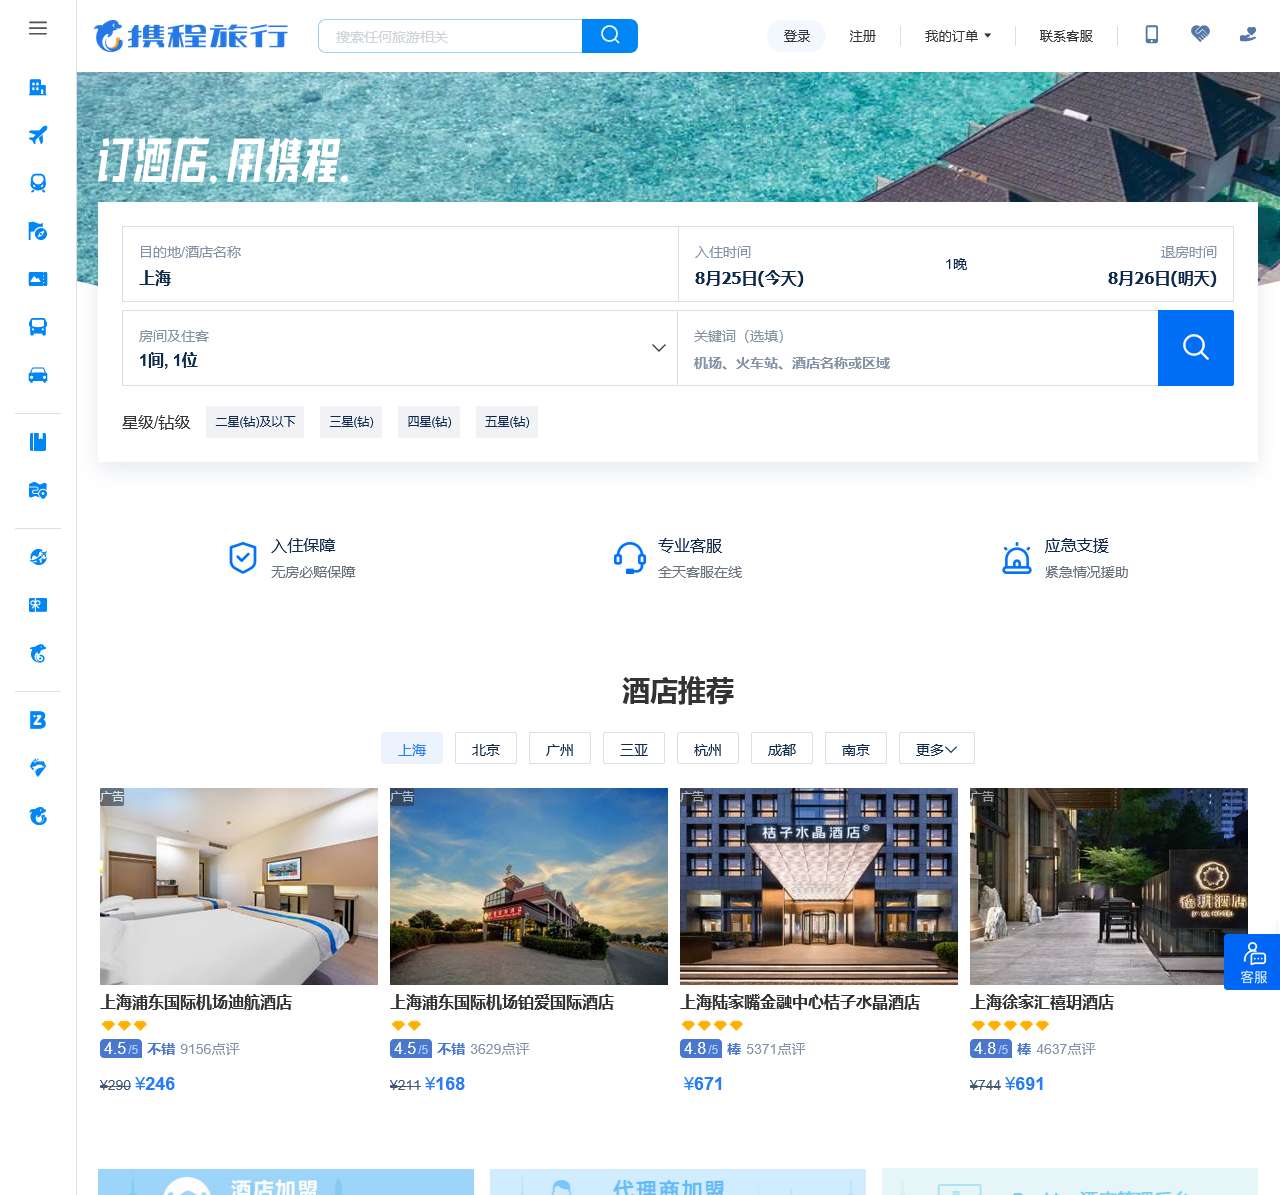This screenshot has width=1280, height=1195.
Task: Open the floating 客服 customer service panel
Action: point(1252,962)
